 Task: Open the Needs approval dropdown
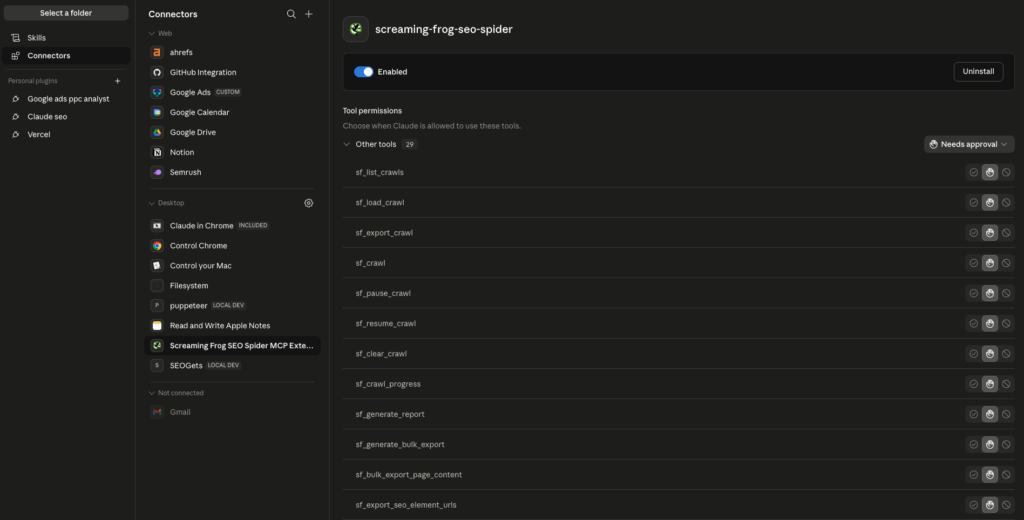[969, 144]
